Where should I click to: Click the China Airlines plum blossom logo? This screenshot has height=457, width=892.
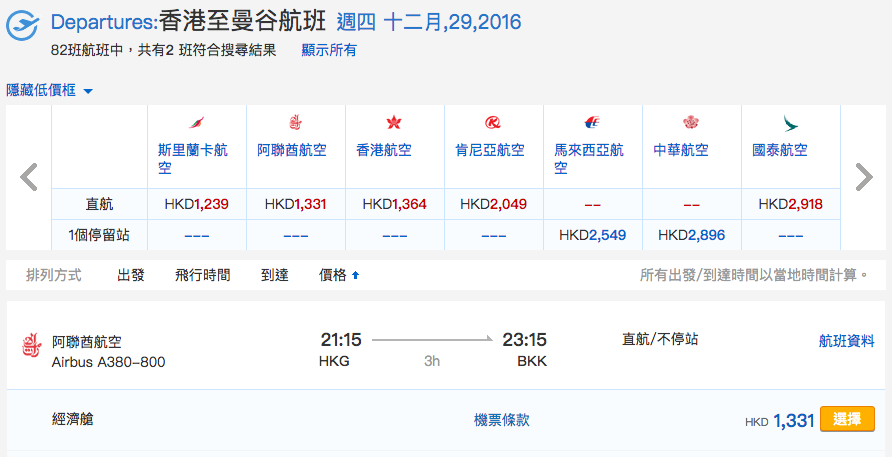coord(691,122)
